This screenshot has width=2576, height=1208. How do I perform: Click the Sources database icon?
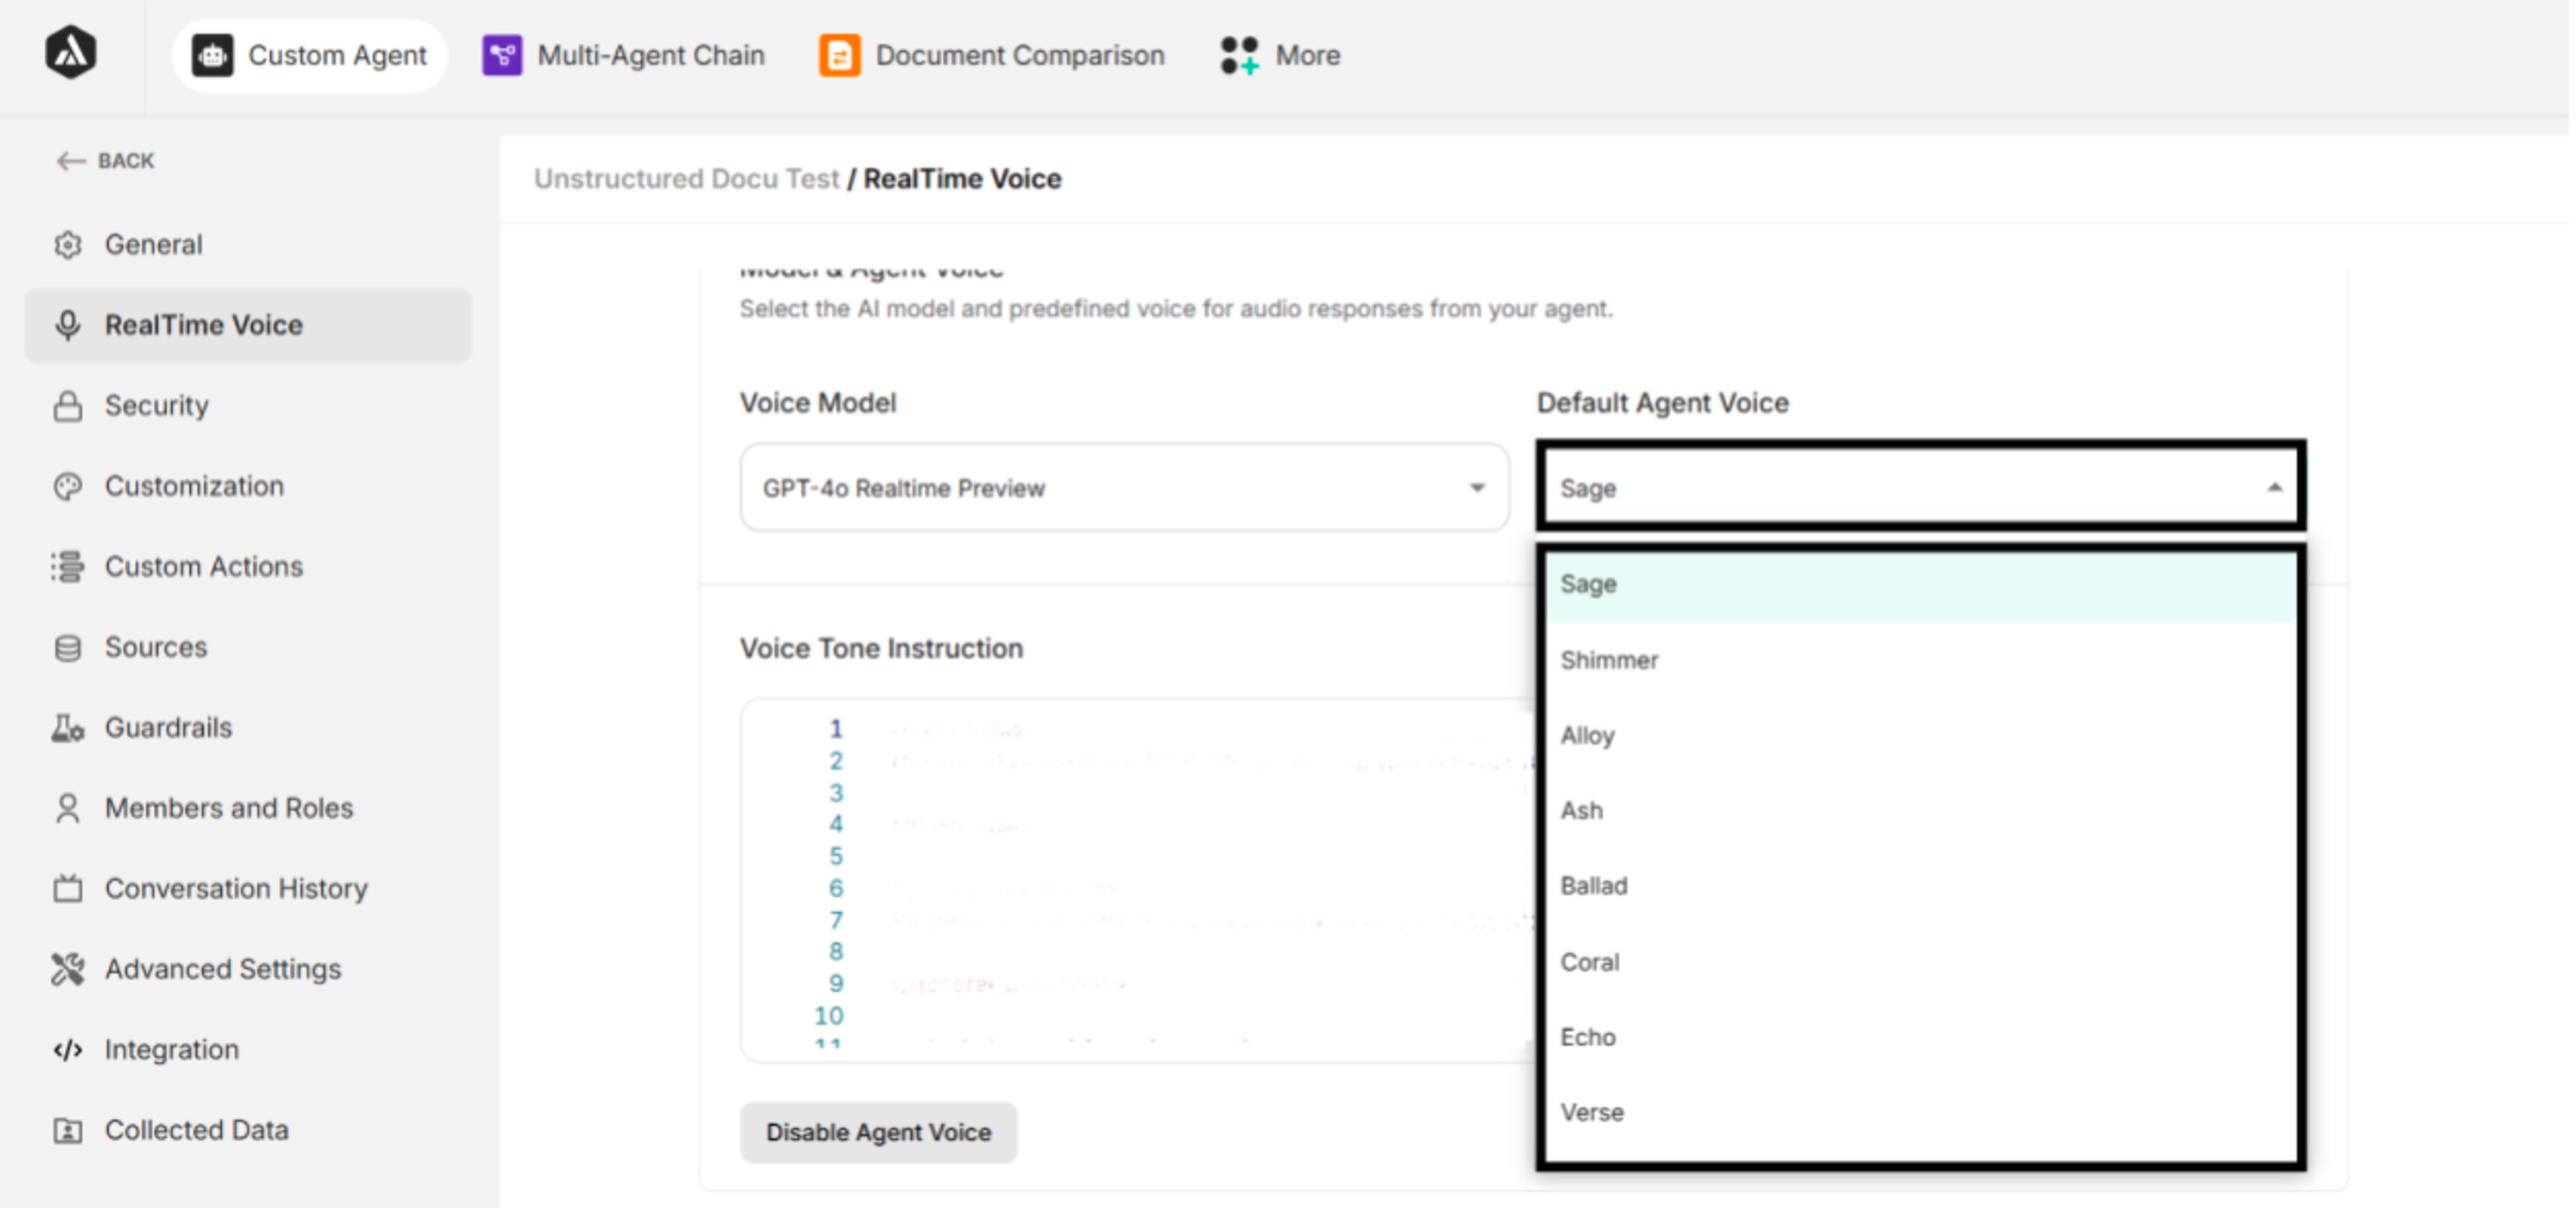[x=67, y=647]
